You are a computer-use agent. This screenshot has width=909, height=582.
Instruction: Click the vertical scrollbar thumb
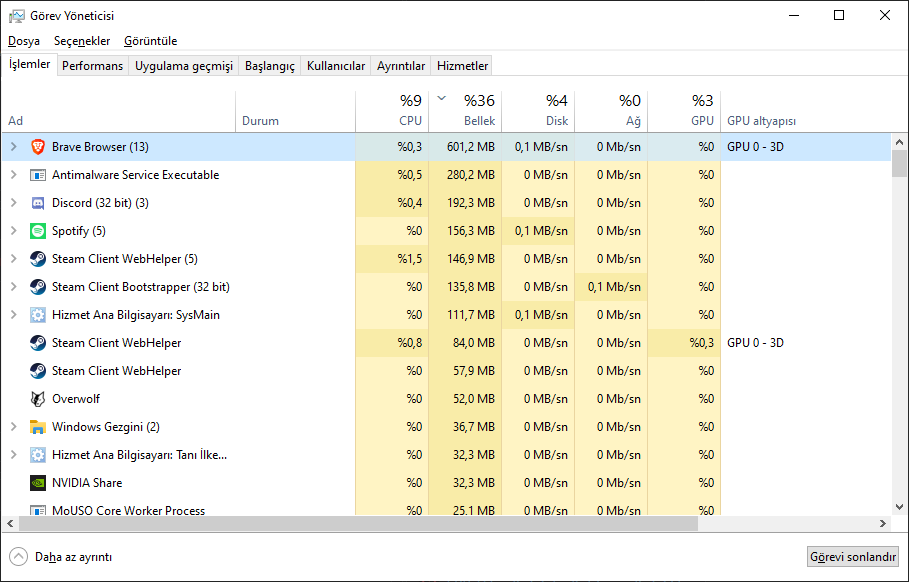point(899,163)
